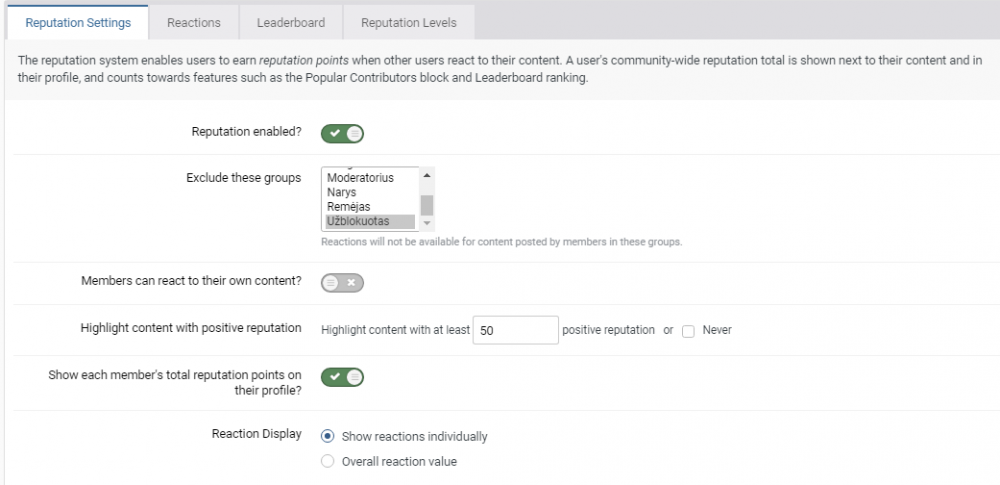Select the Reputation Settings tab
Image resolution: width=1000 pixels, height=485 pixels.
[78, 22]
